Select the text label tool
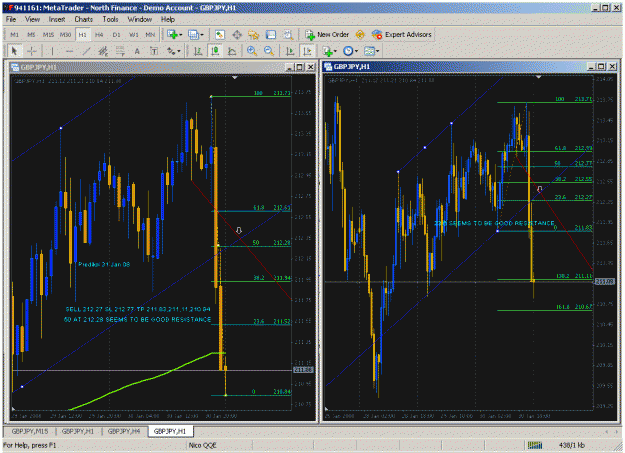The image size is (625, 453). pyautogui.click(x=154, y=51)
